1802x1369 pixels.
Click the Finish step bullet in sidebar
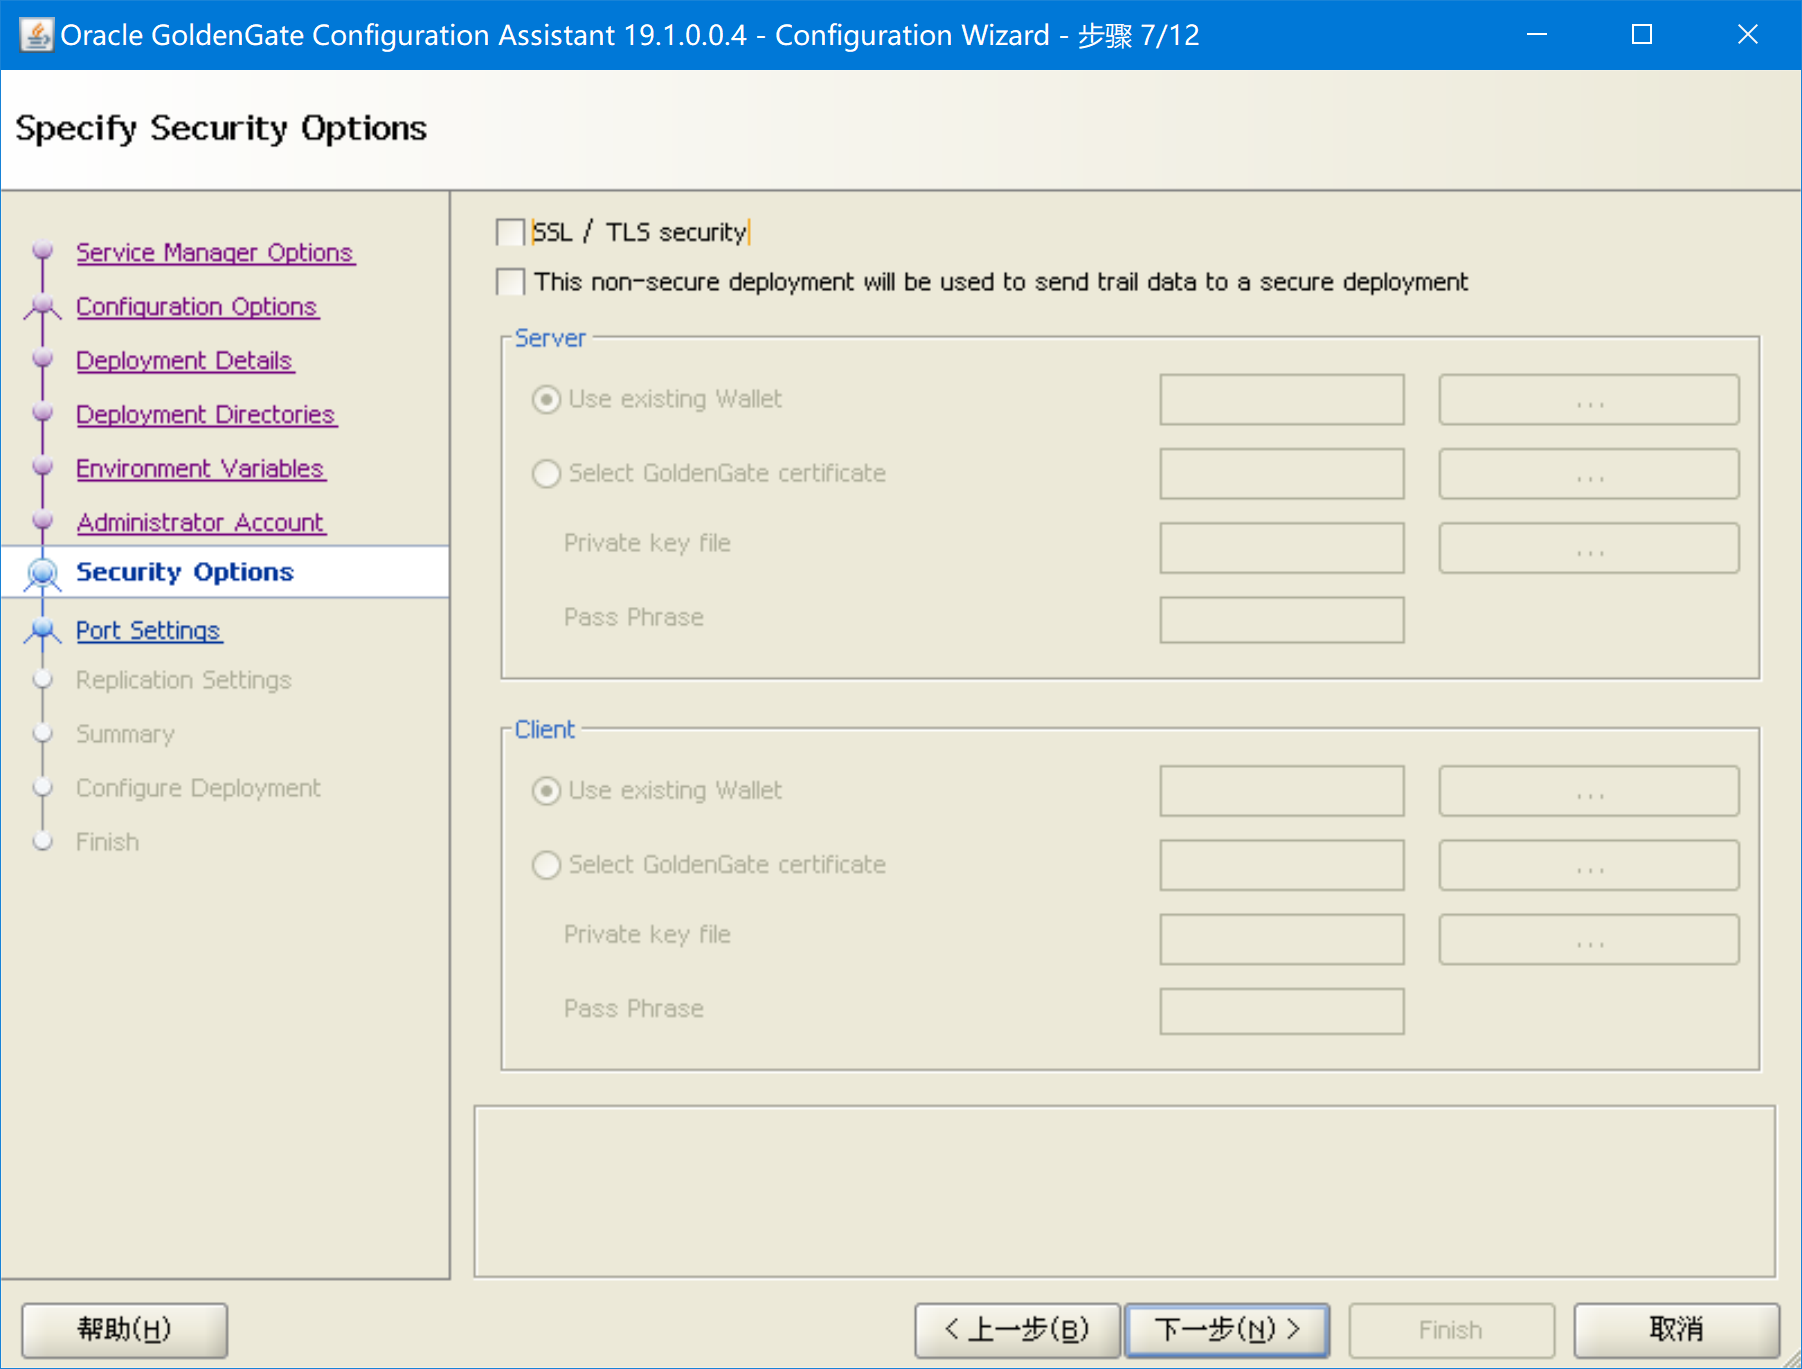pos(42,841)
